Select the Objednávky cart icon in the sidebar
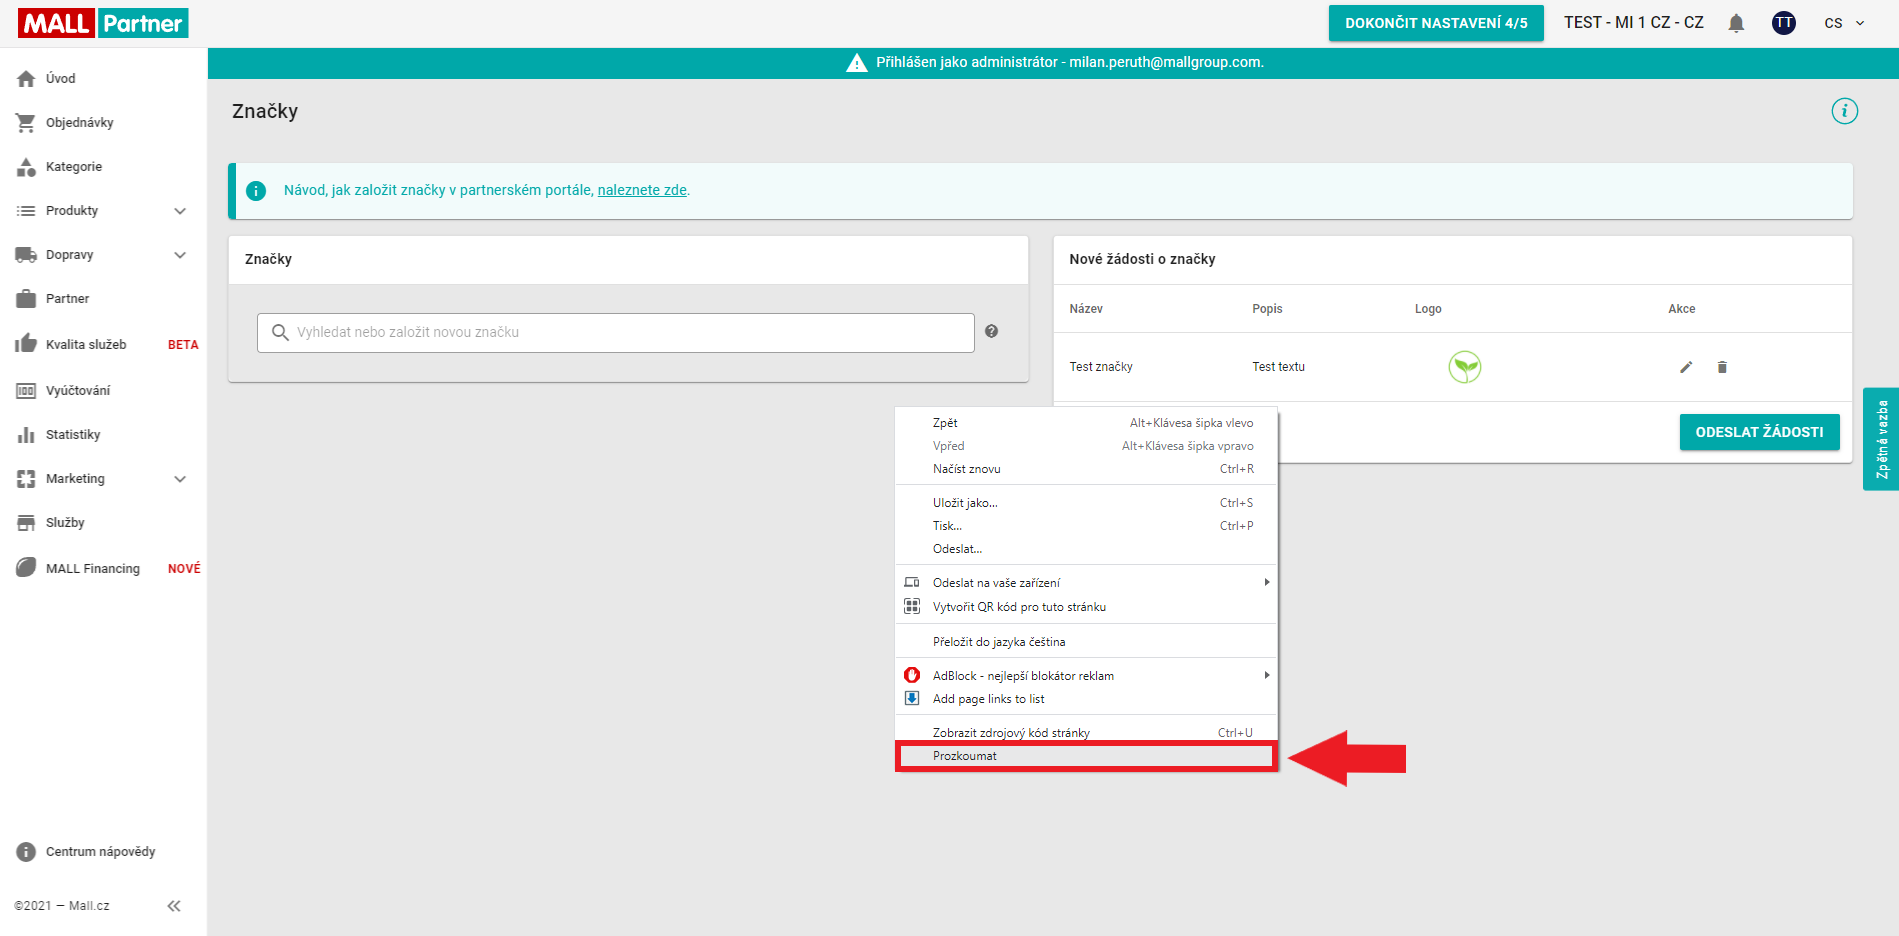The image size is (1899, 936). click(x=25, y=122)
